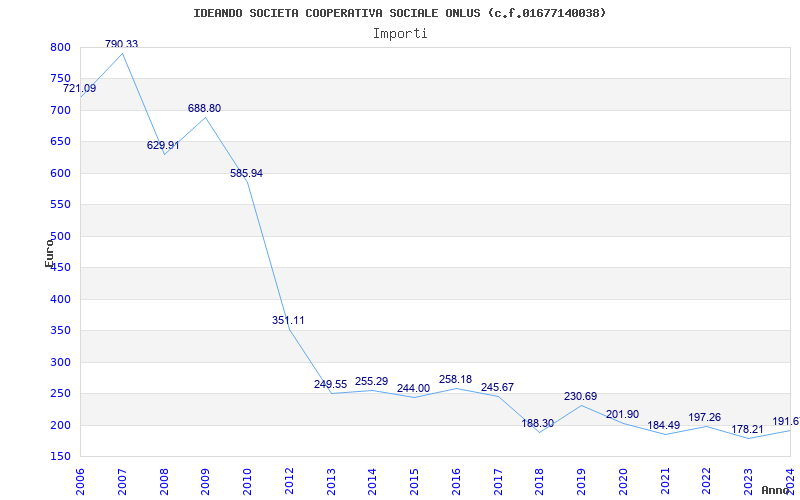Select the 249.55 data label
This screenshot has height=500, width=800.
coord(330,384)
